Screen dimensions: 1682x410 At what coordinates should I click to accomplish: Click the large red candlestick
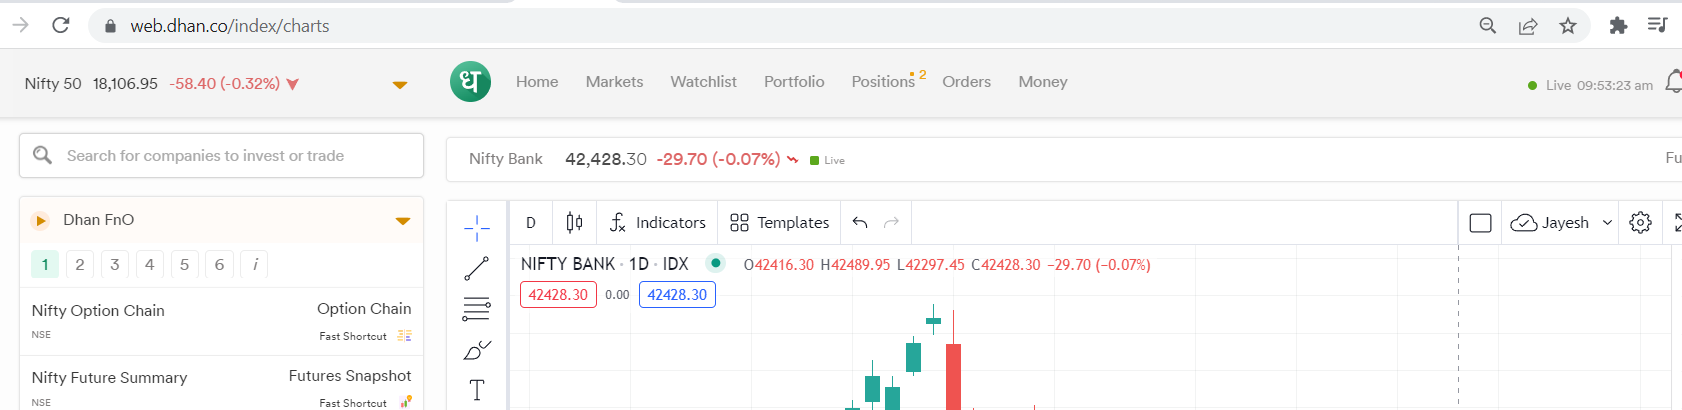[x=953, y=375]
